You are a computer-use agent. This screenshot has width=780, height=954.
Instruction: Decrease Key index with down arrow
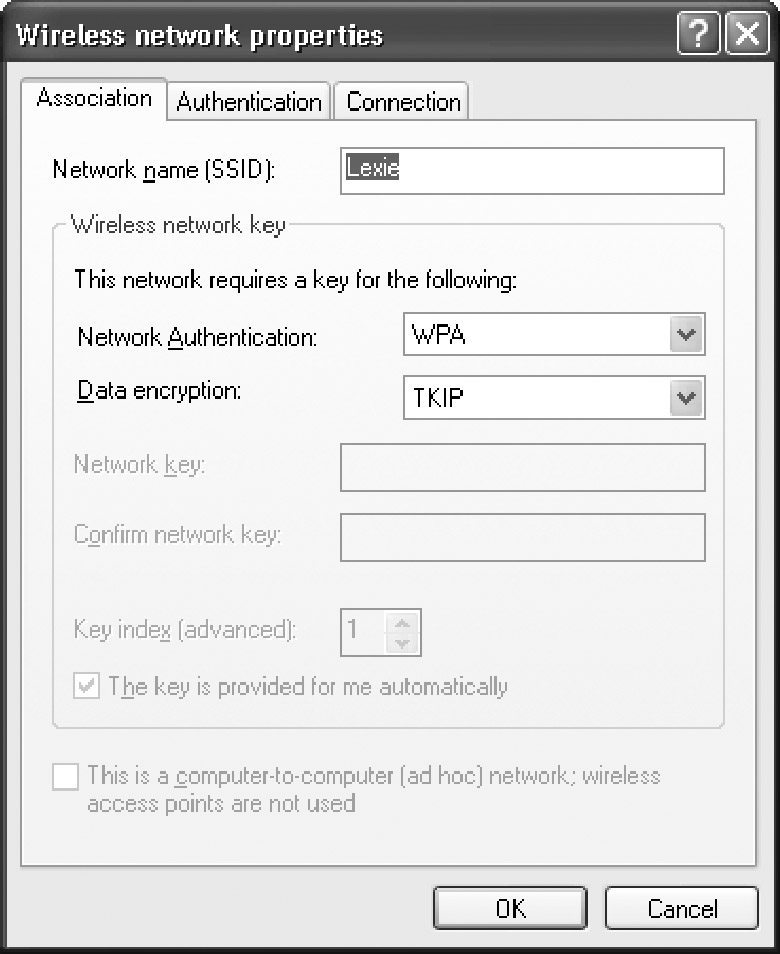pyautogui.click(x=402, y=643)
